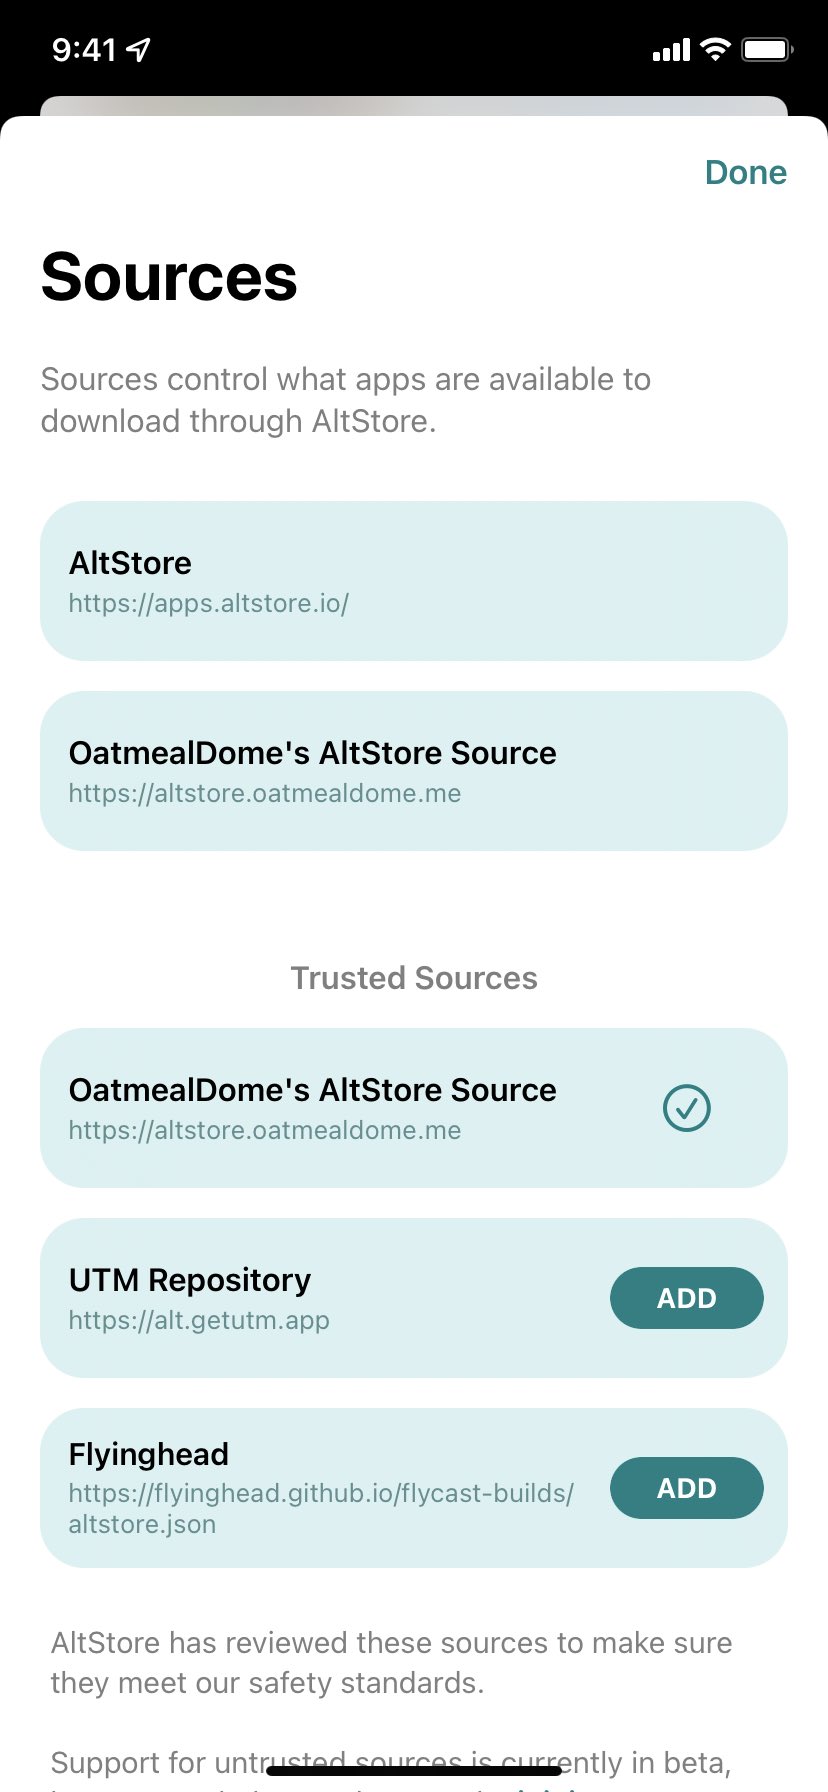Screen dimensions: 828x1792
Task: Tap the checkmark icon on trusted OatmealDome's source
Action: point(687,1108)
